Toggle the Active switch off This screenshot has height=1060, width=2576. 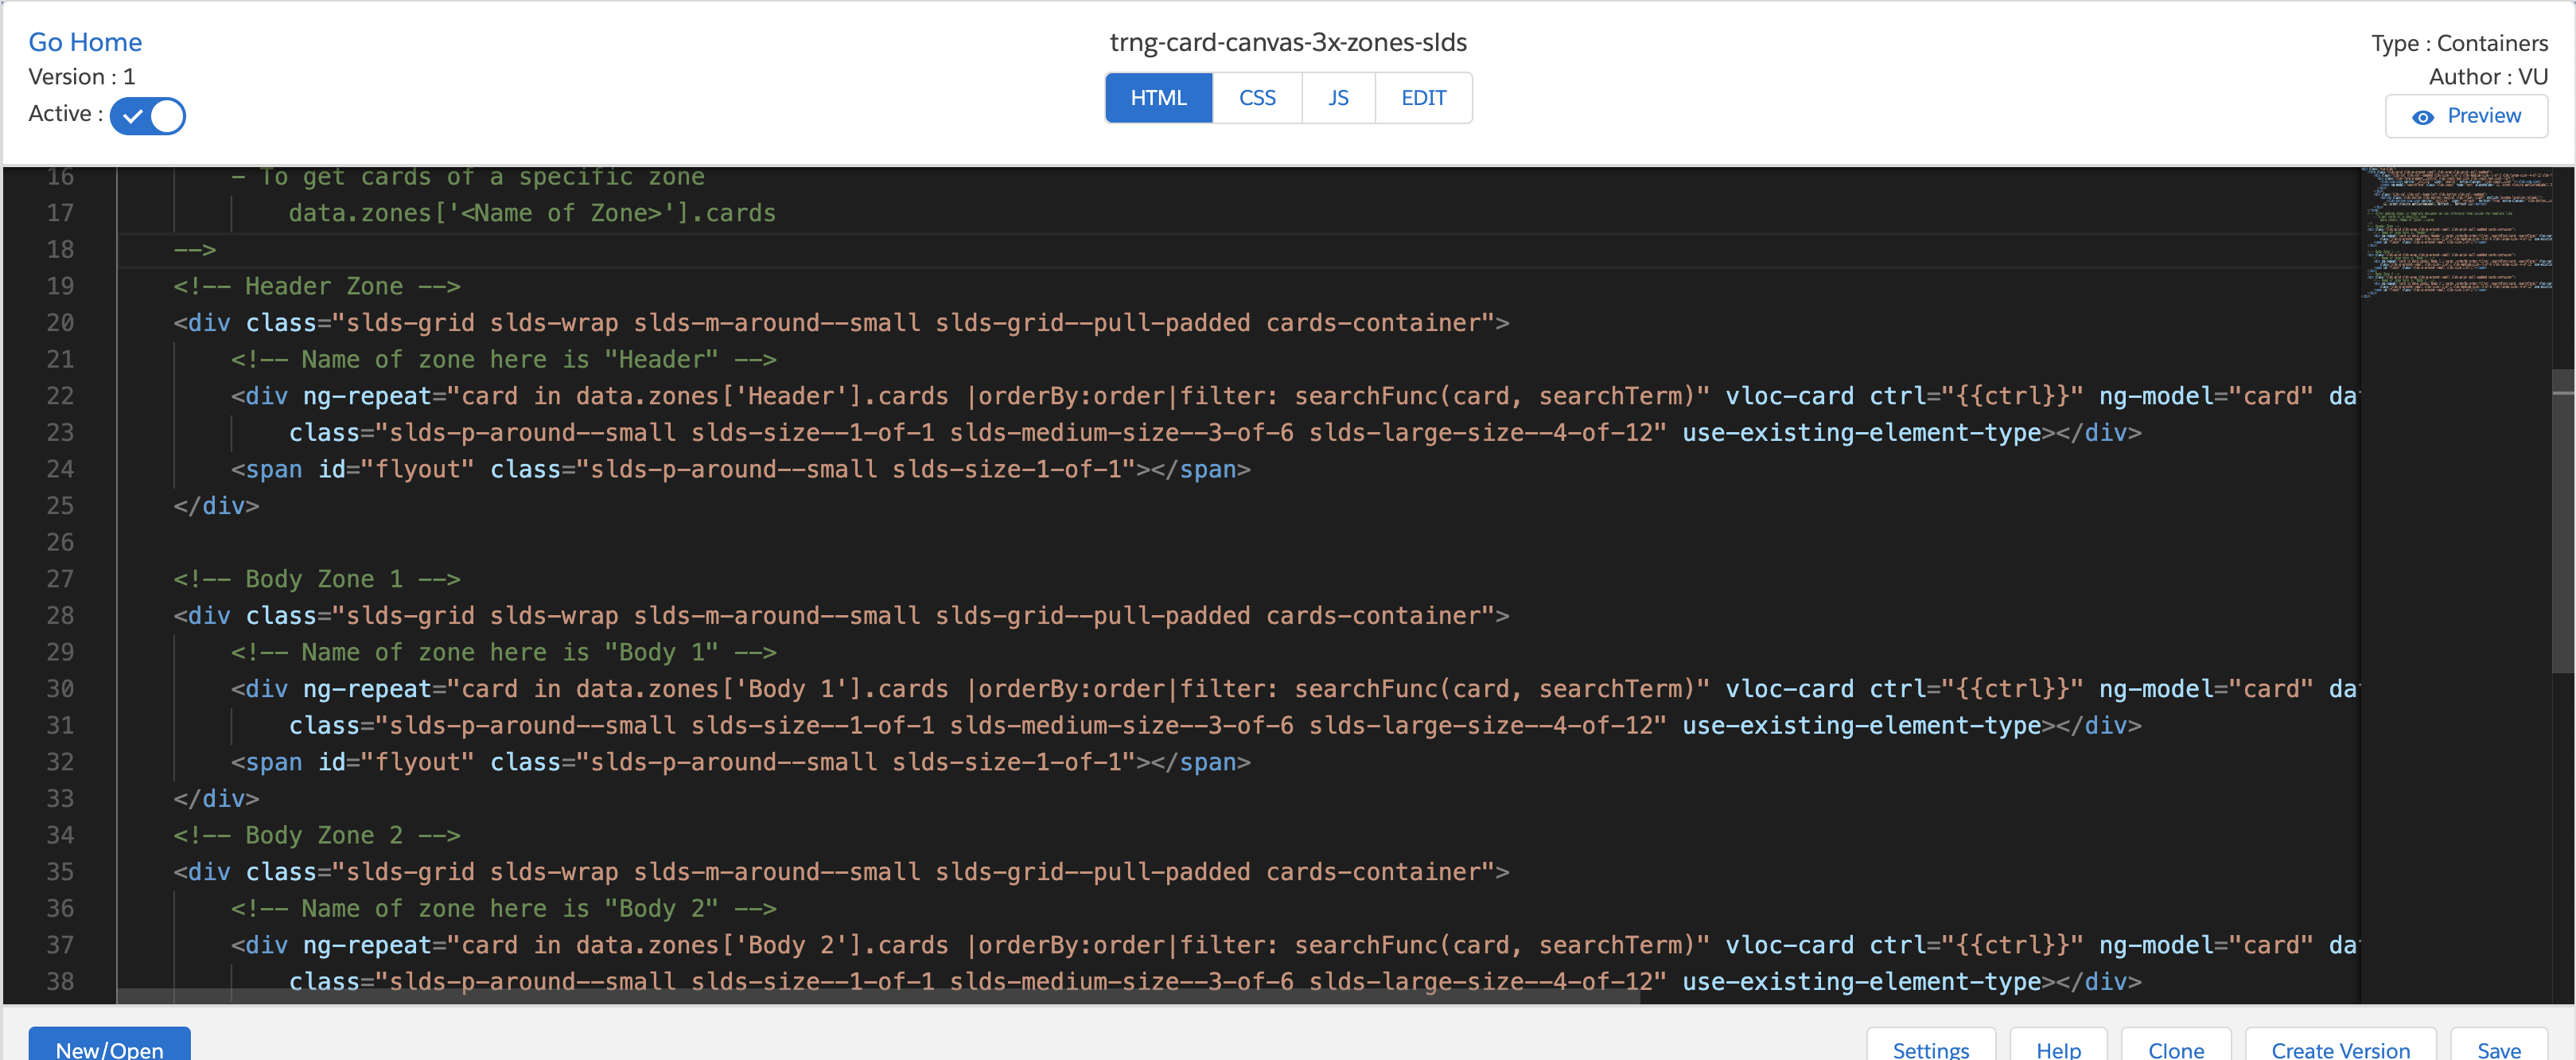pyautogui.click(x=148, y=116)
